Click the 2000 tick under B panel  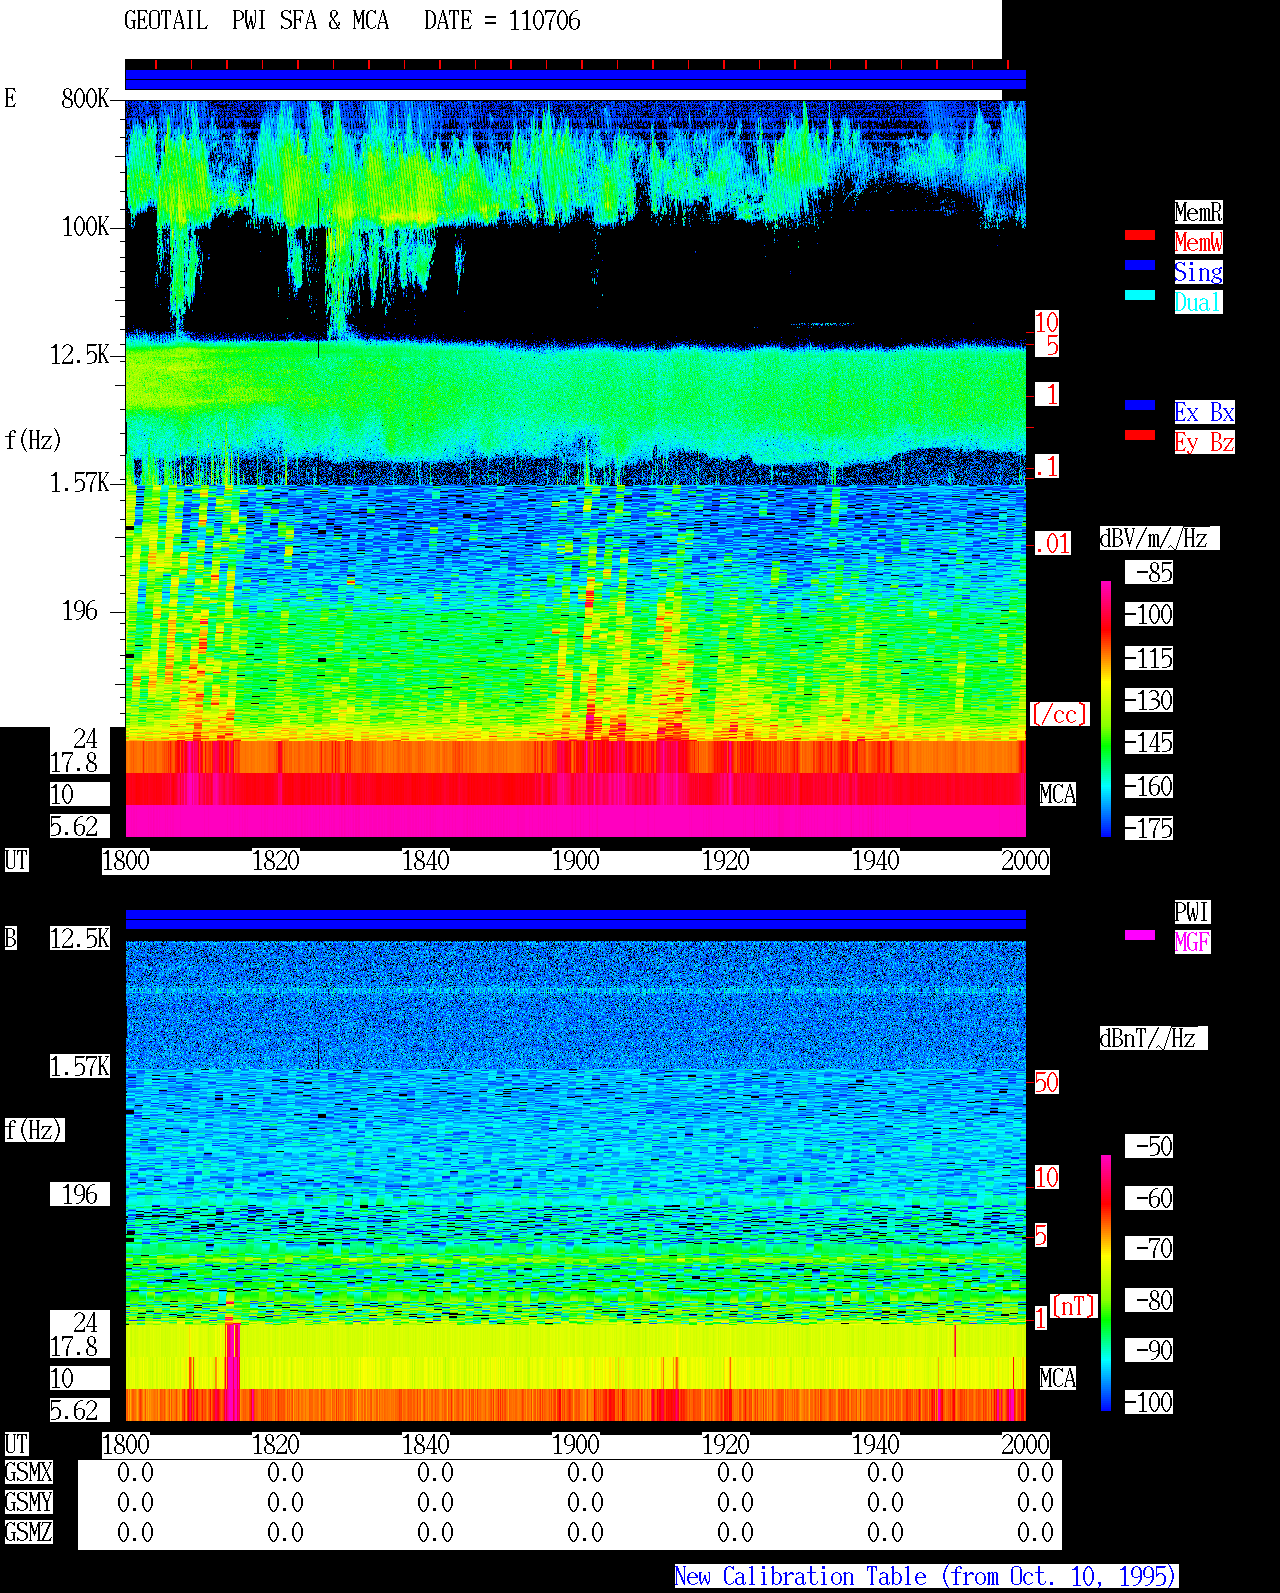tap(1026, 1444)
